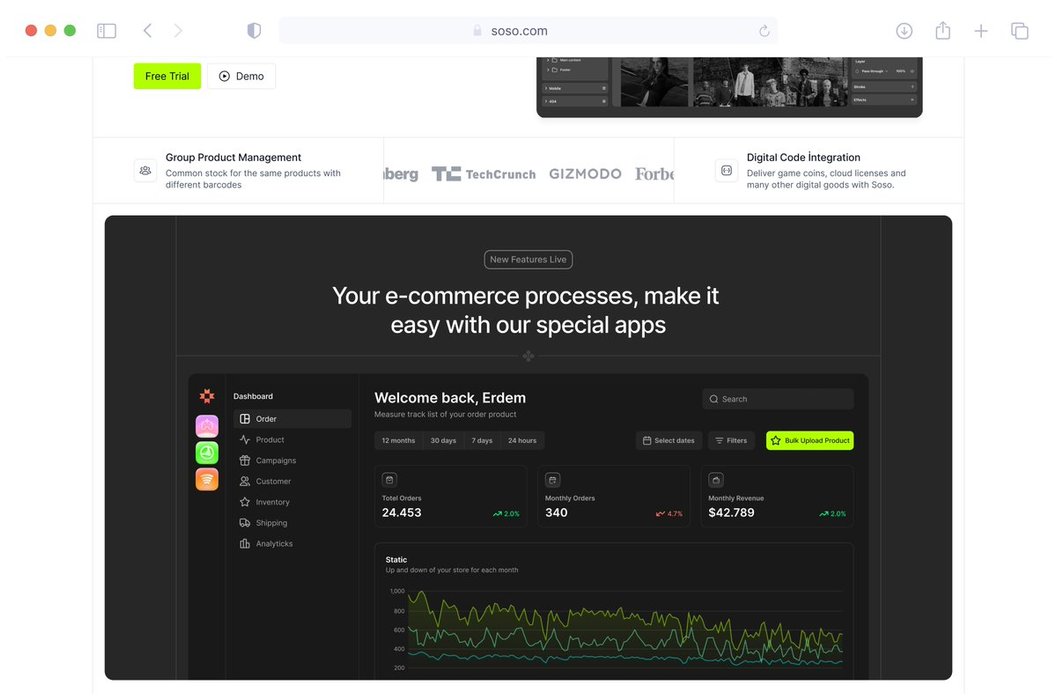1057x700 pixels.
Task: Click the Total Orders card icon
Action: pos(390,480)
